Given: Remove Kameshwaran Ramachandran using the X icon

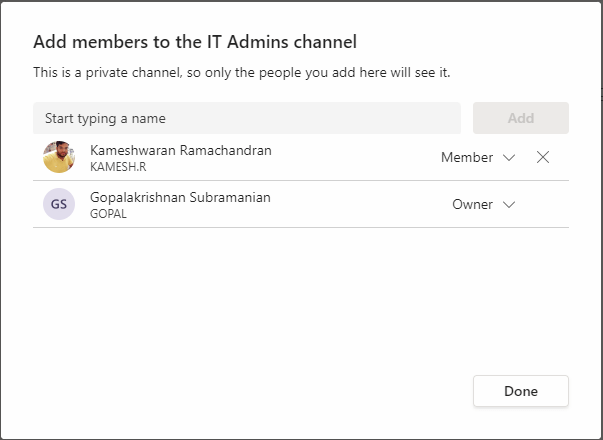Looking at the screenshot, I should tap(543, 157).
